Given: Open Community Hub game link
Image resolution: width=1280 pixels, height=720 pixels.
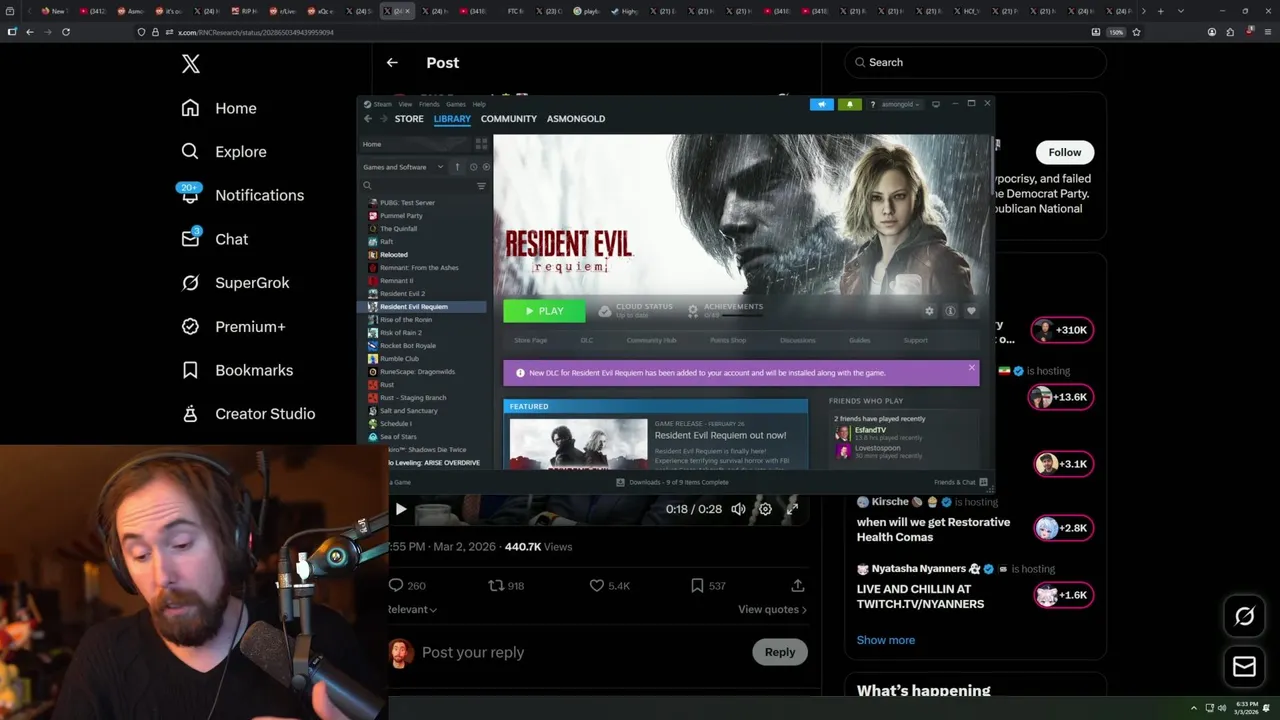Looking at the screenshot, I should (x=651, y=340).
